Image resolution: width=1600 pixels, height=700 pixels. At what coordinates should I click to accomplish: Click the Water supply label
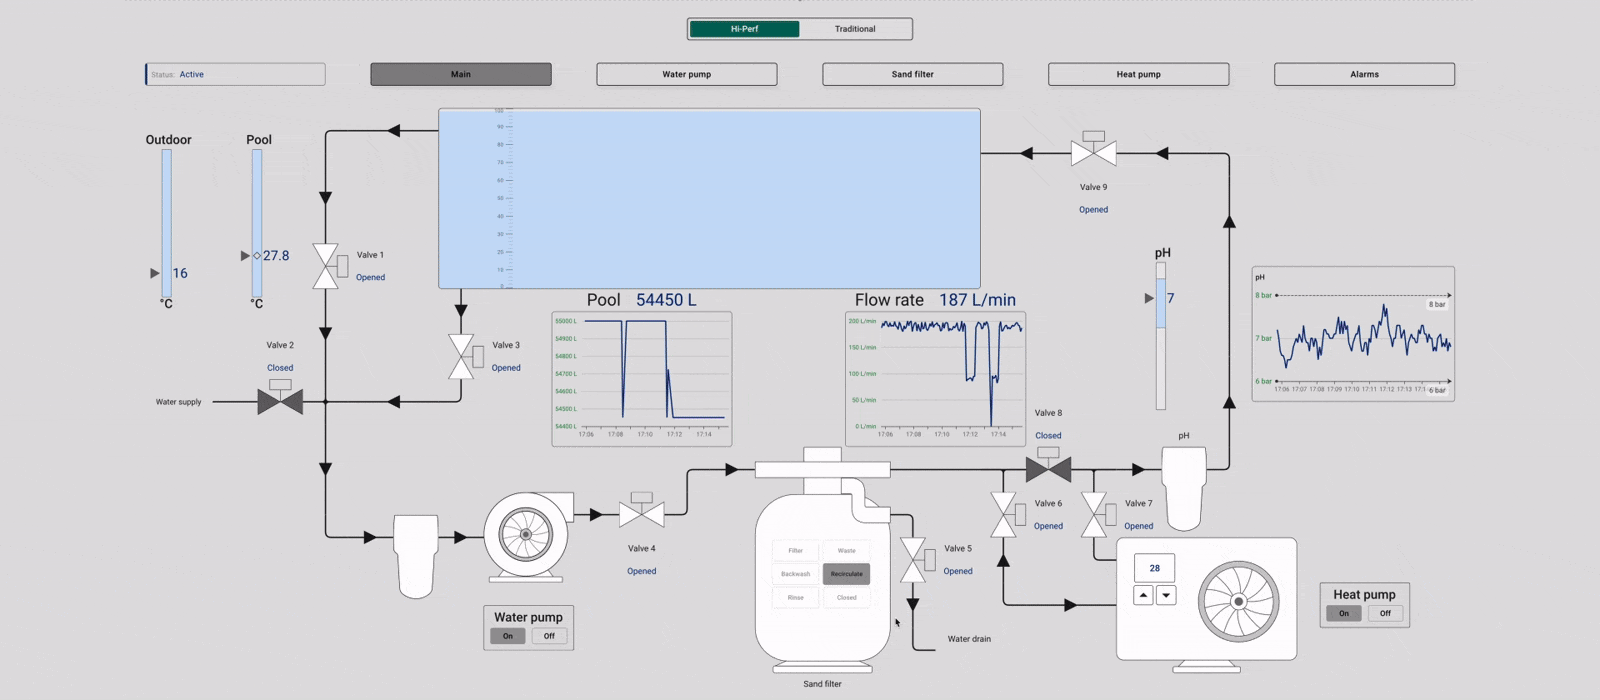pos(178,402)
